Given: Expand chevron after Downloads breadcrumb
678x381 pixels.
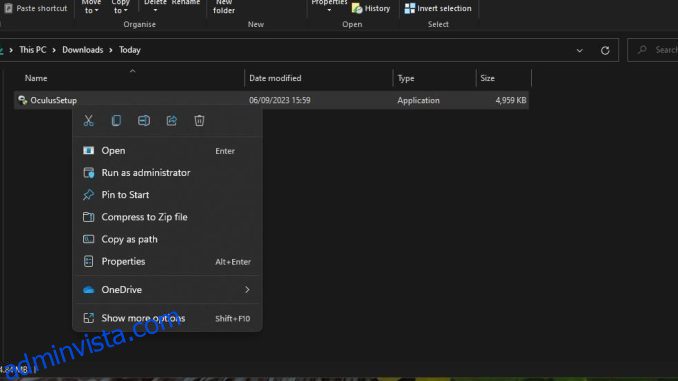Looking at the screenshot, I should click(x=111, y=50).
